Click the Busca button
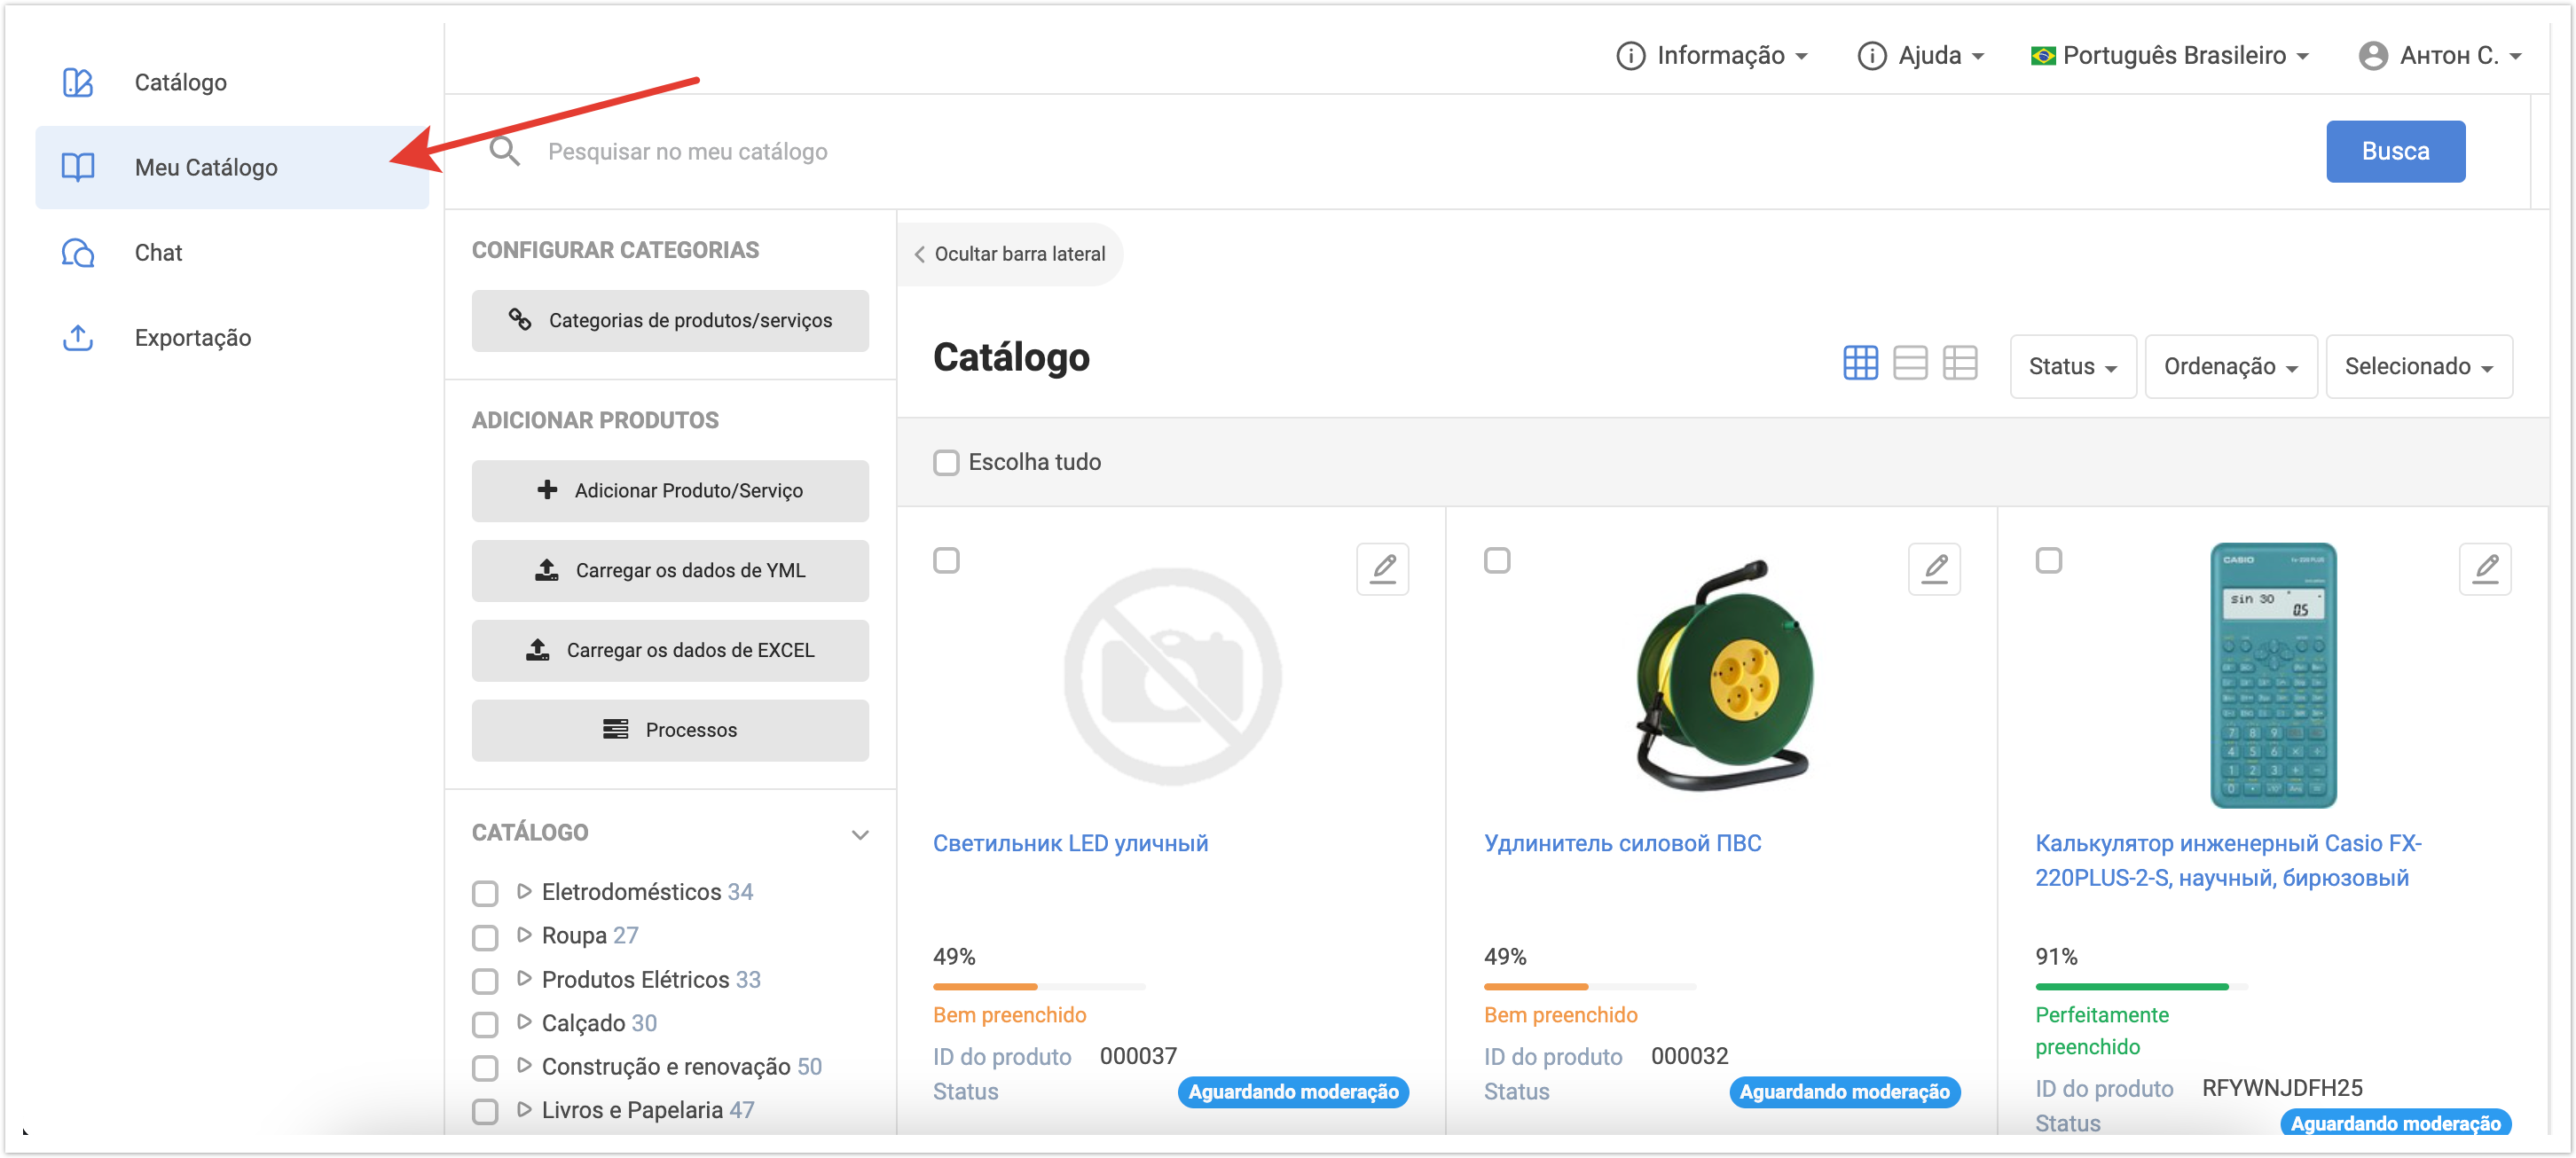Viewport: 2576px width, 1158px height. coord(2394,152)
